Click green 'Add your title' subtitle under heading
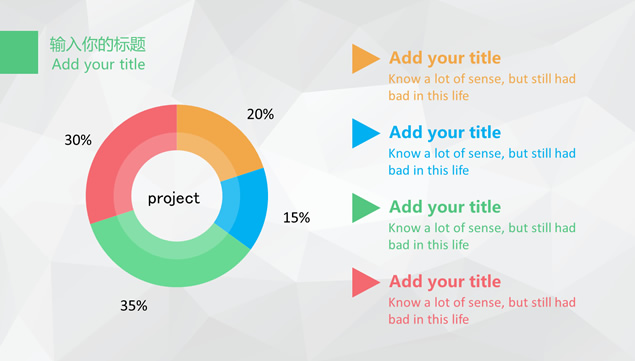 98,64
